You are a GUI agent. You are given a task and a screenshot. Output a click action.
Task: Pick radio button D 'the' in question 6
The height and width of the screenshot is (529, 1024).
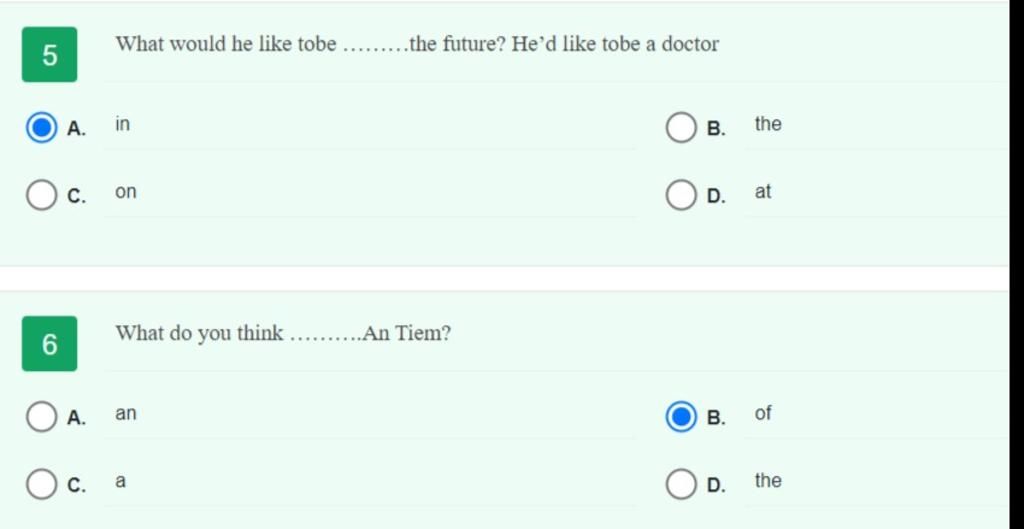(x=681, y=485)
